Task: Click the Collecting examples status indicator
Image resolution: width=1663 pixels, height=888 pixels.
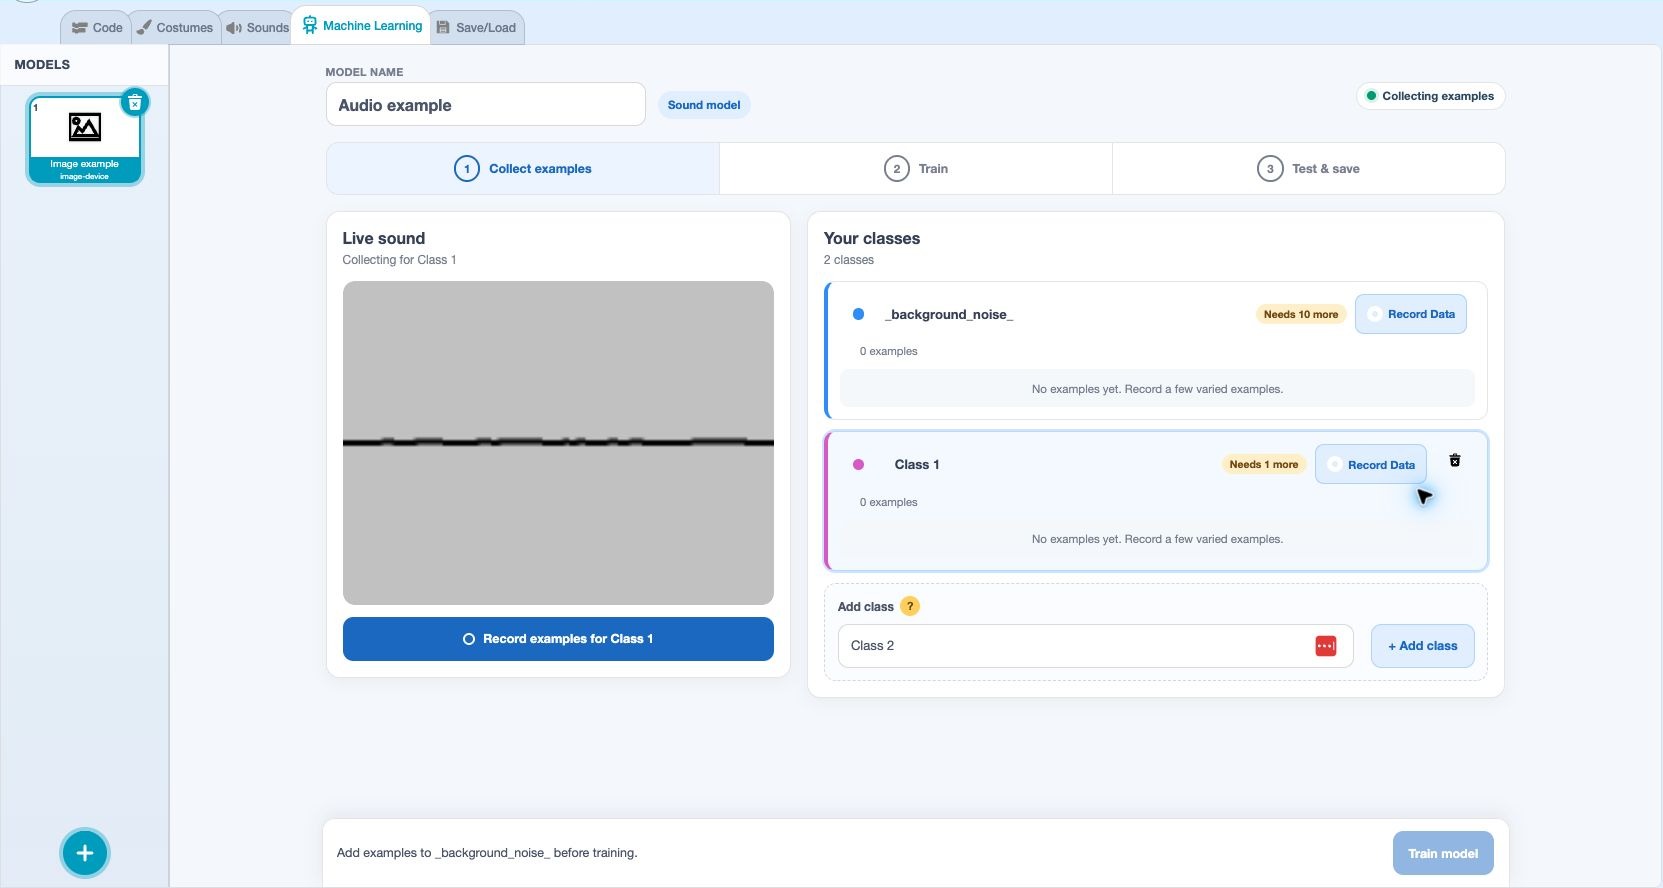Action: click(1430, 96)
